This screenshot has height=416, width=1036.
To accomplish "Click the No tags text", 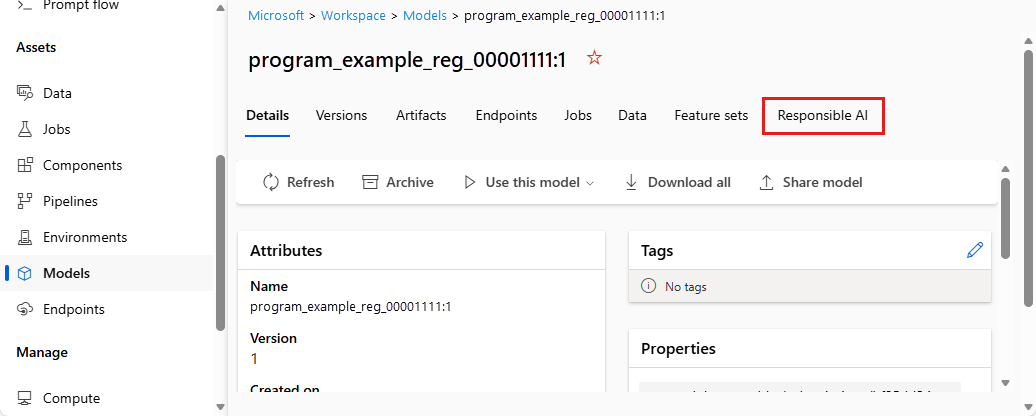I will pos(686,287).
